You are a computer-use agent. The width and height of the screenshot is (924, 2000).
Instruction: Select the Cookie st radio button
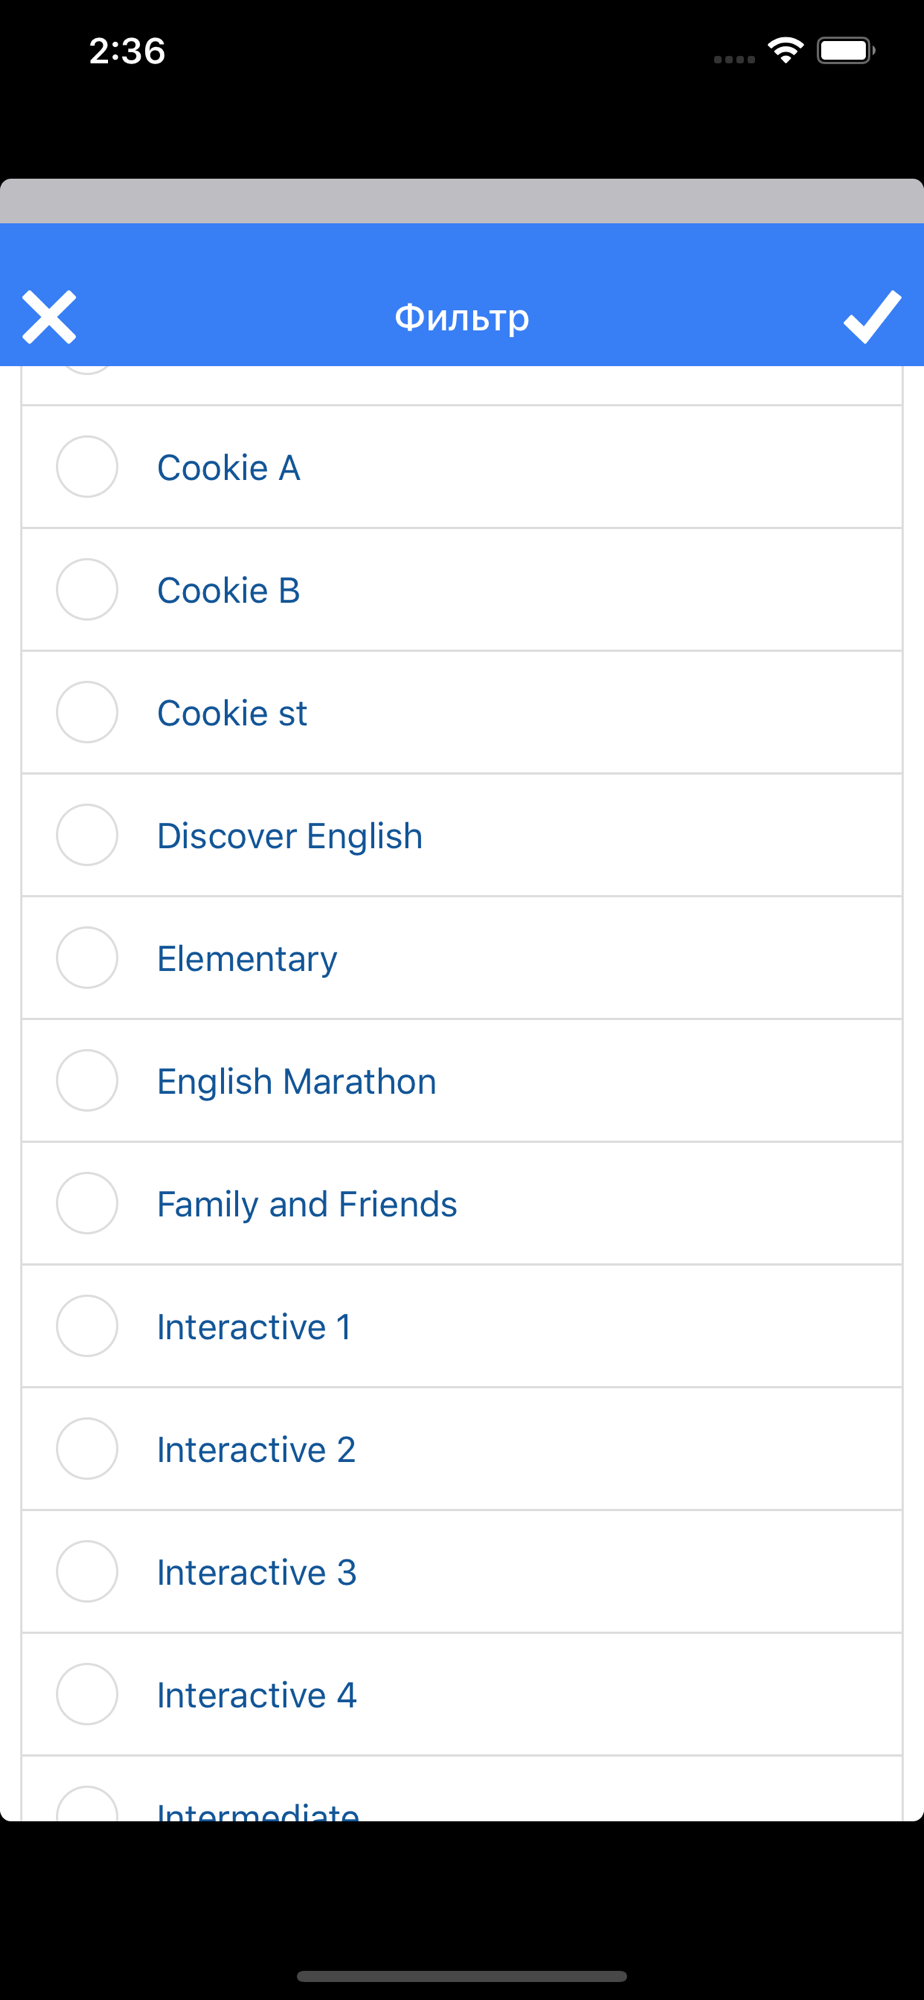tap(87, 713)
